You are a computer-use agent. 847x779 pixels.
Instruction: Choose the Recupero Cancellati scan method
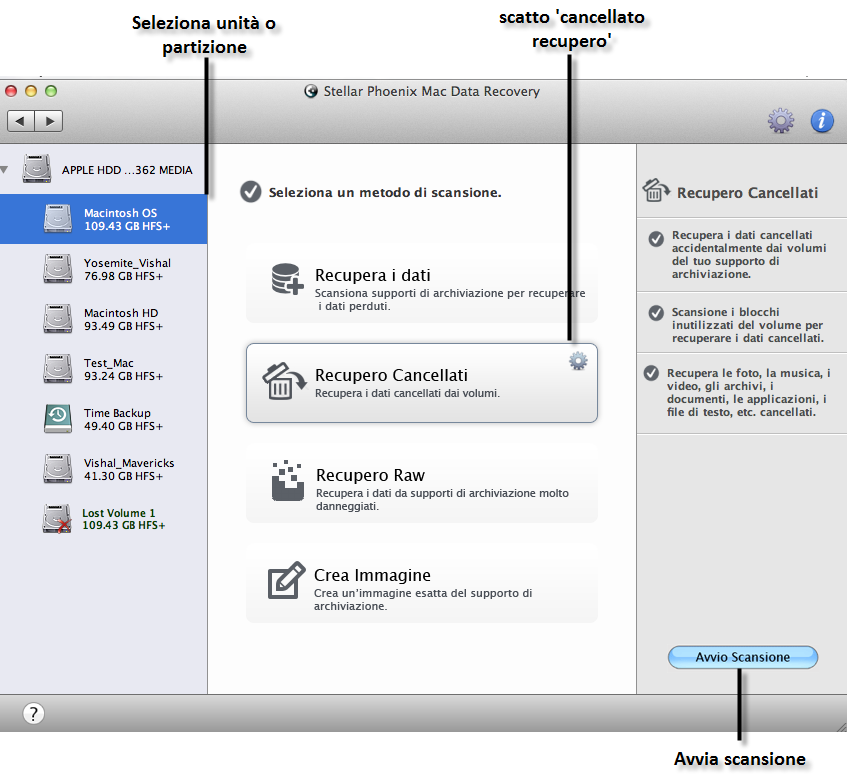pyautogui.click(x=422, y=382)
